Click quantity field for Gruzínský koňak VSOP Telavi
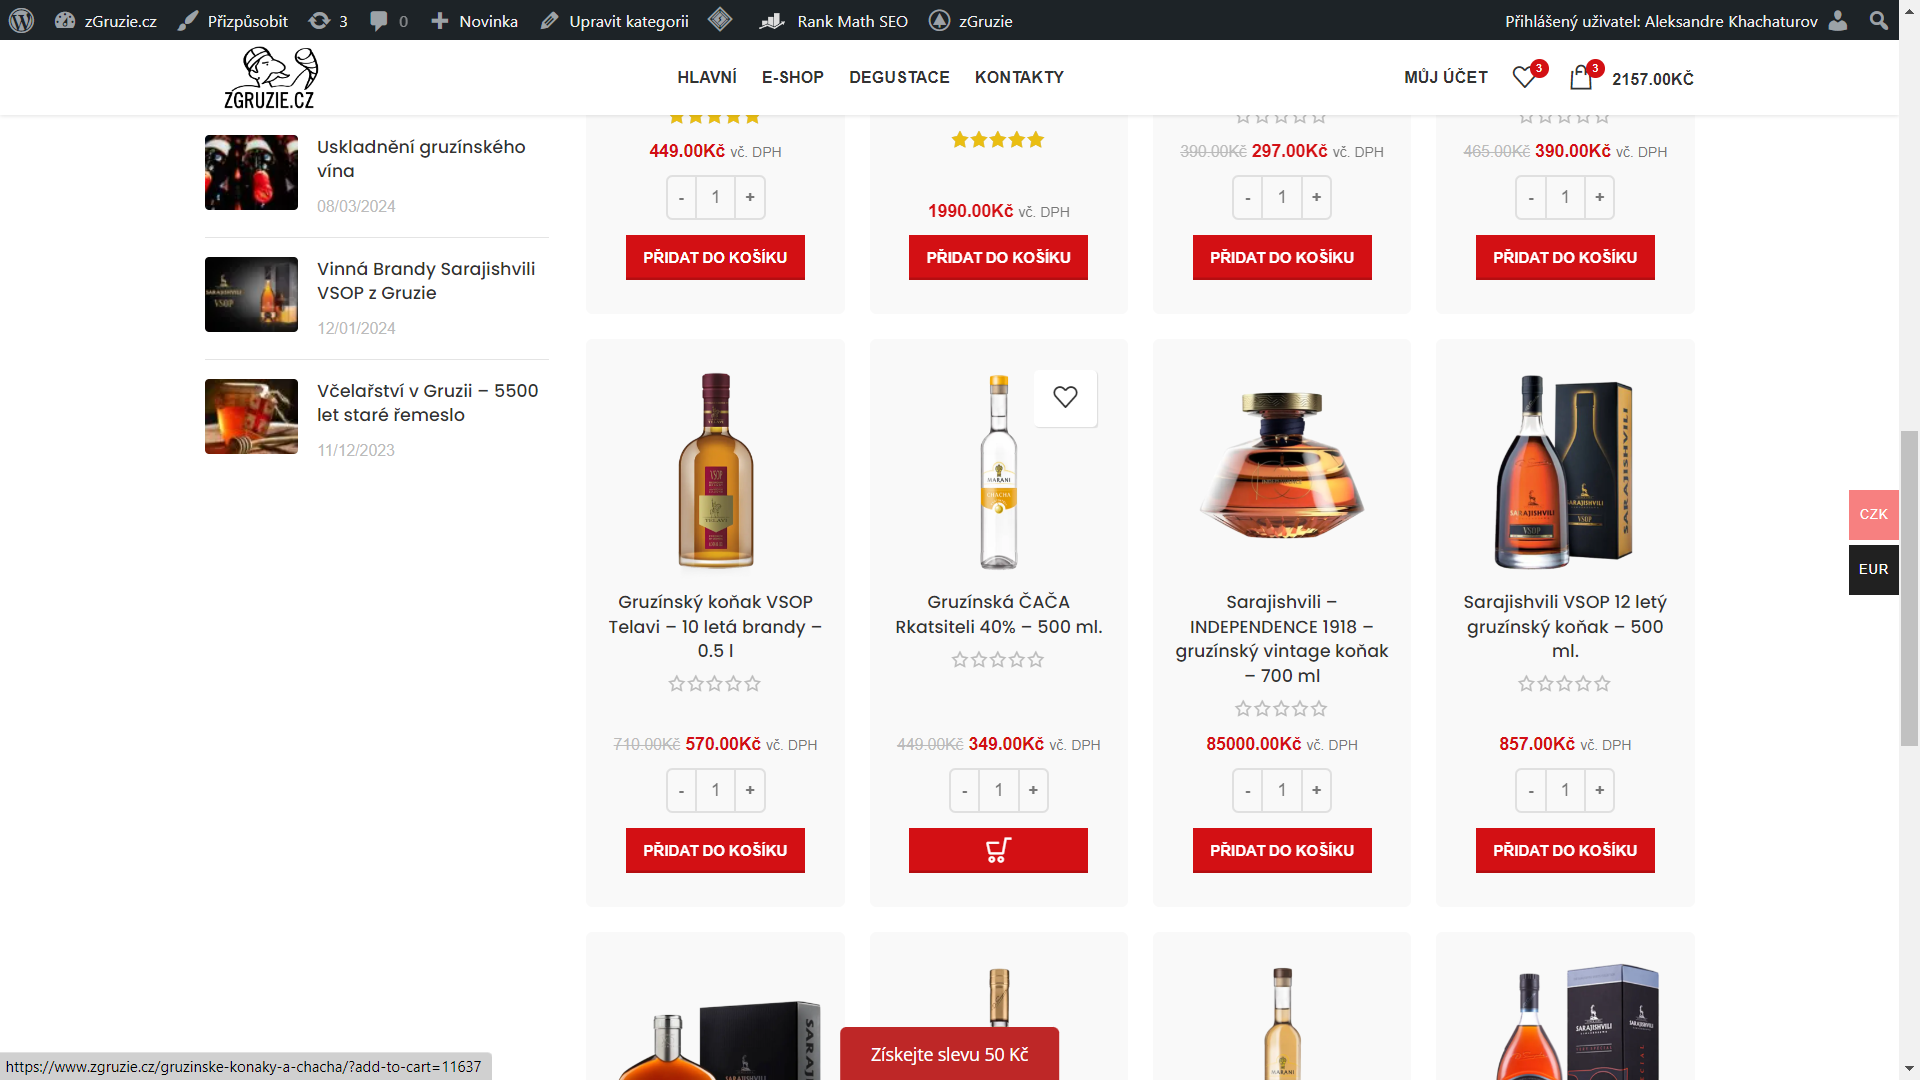The image size is (1920, 1080). pos(716,790)
